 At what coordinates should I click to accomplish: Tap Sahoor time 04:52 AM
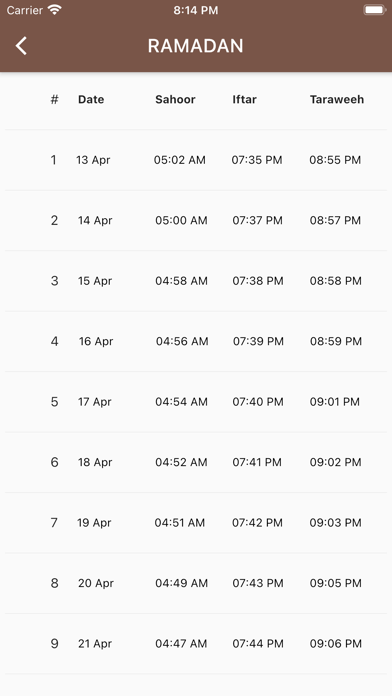tap(181, 462)
